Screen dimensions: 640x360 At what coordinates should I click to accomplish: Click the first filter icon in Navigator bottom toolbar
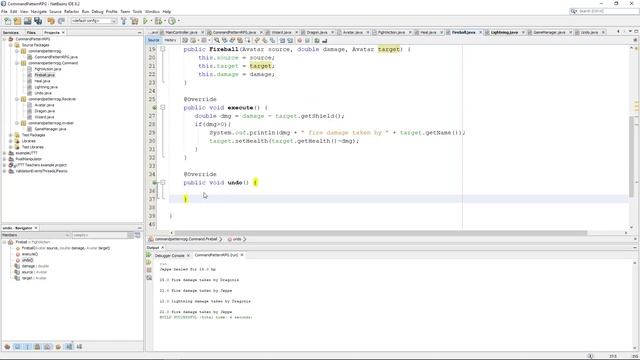(x=7, y=347)
